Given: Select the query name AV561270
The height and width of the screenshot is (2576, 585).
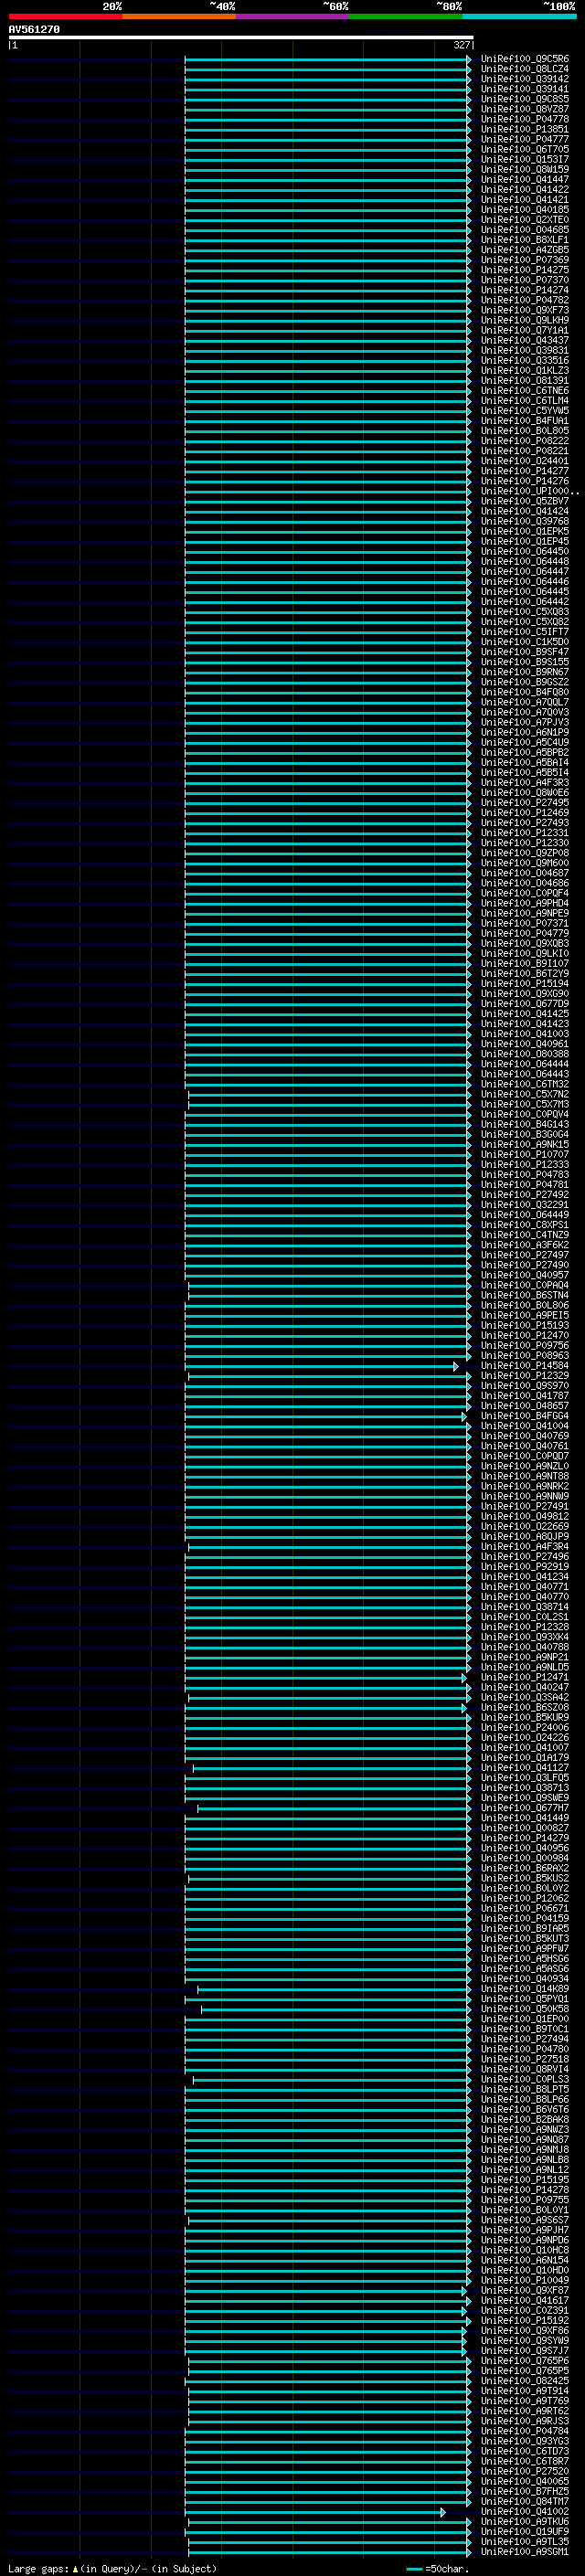Looking at the screenshot, I should [x=34, y=29].
